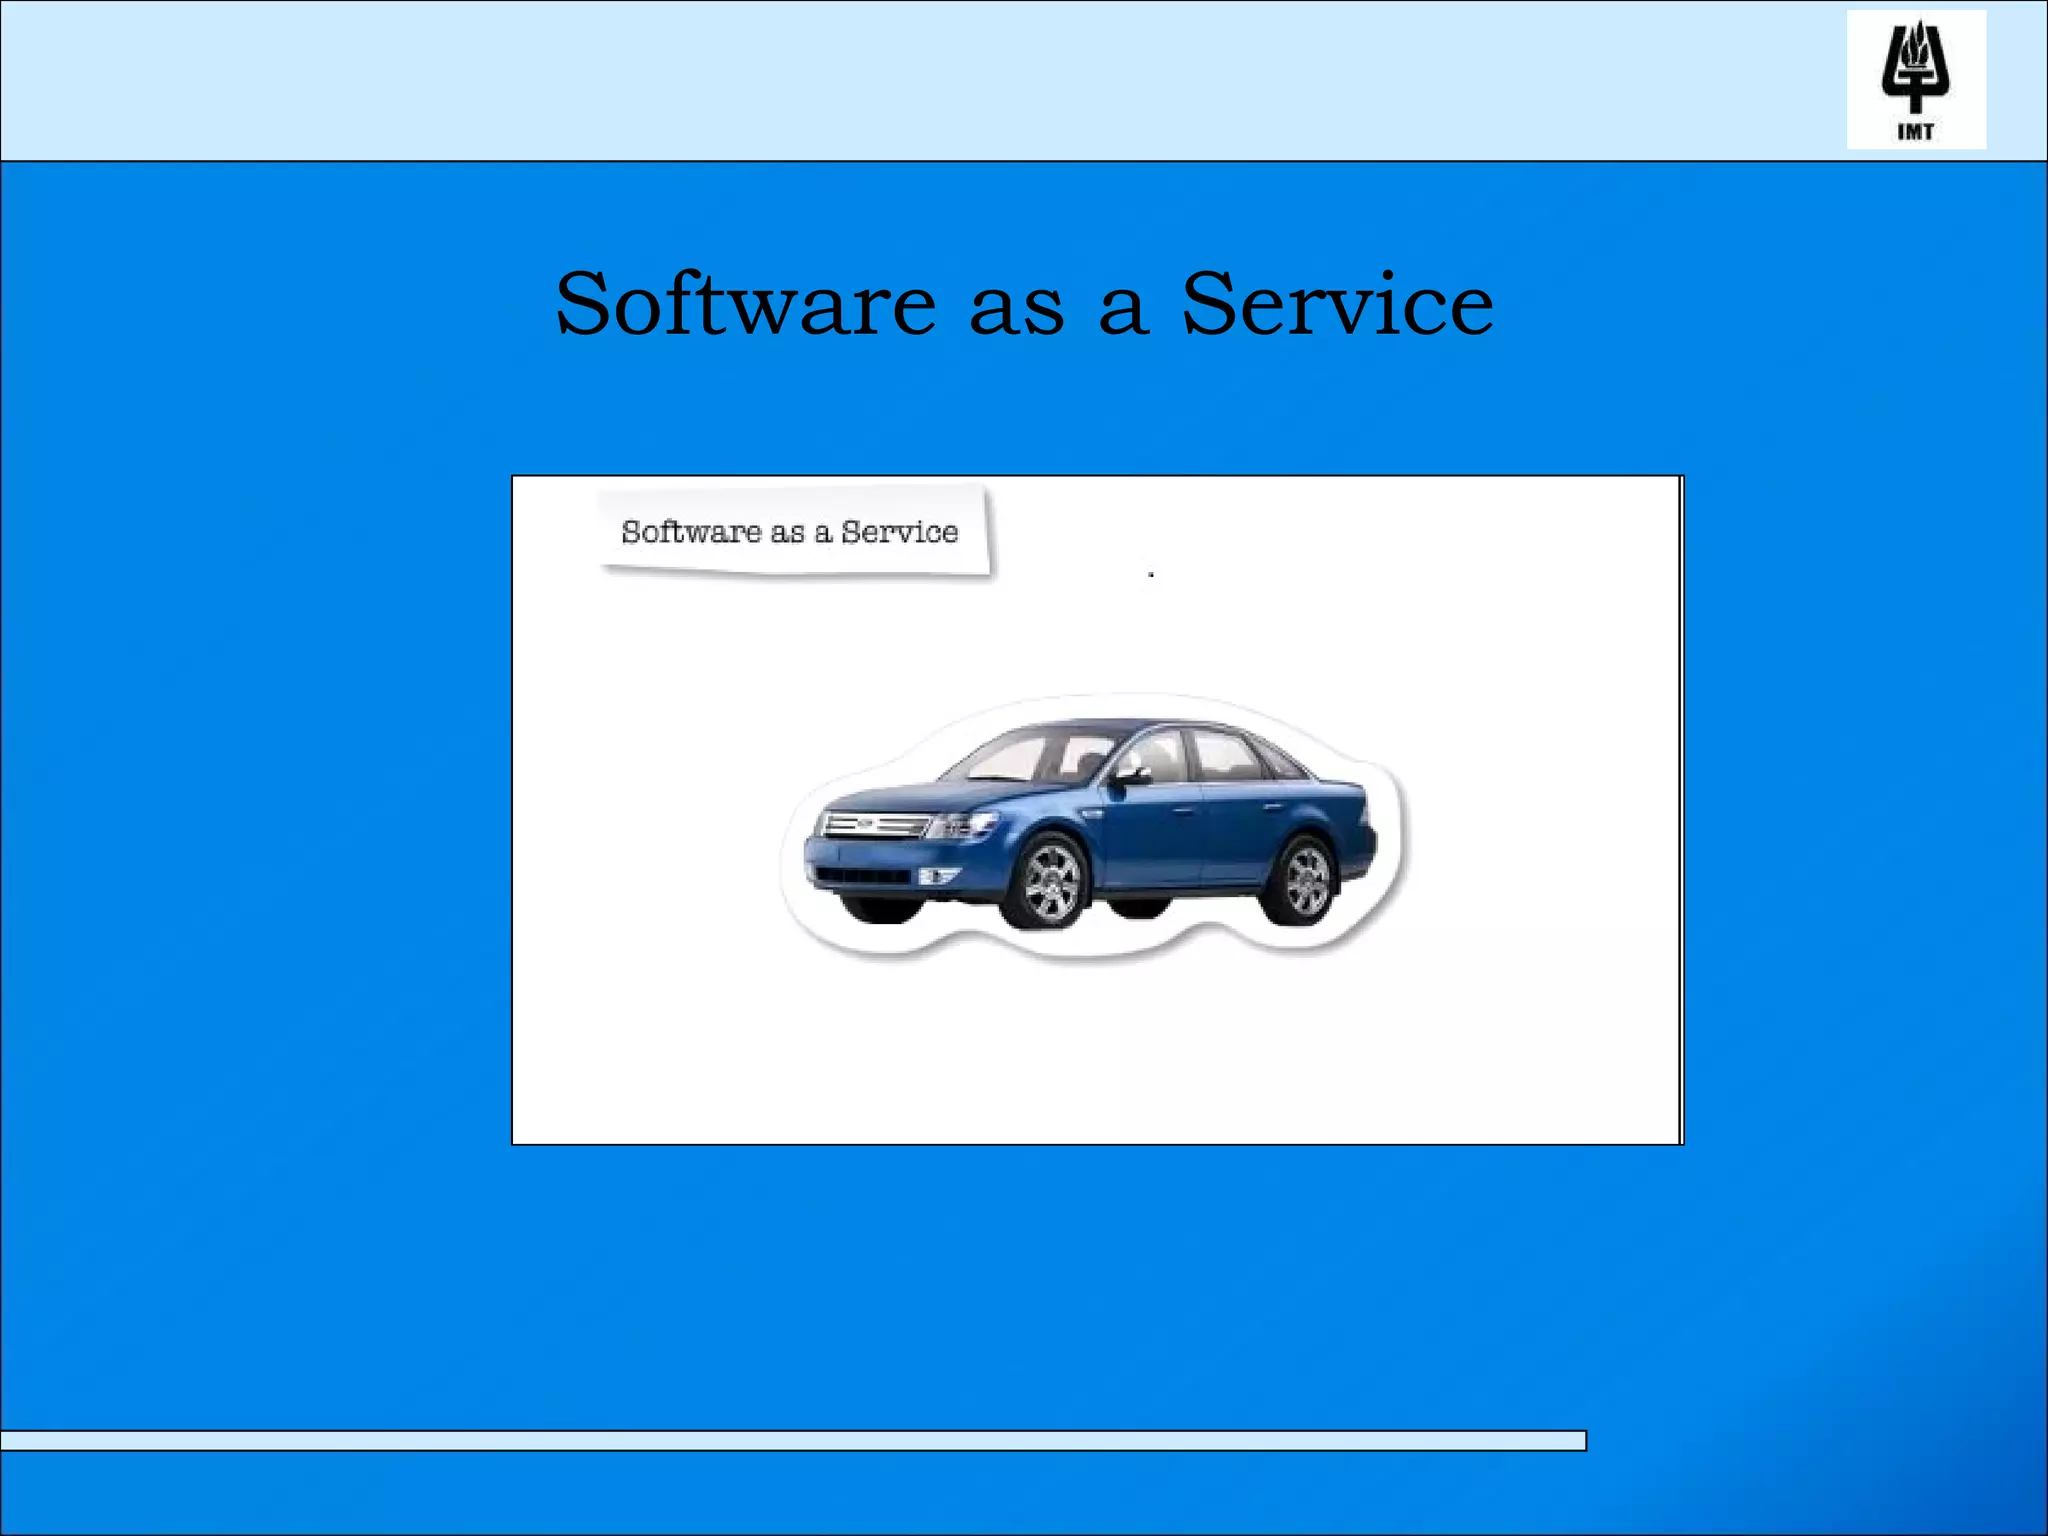Click the car's front headlight

(x=964, y=826)
